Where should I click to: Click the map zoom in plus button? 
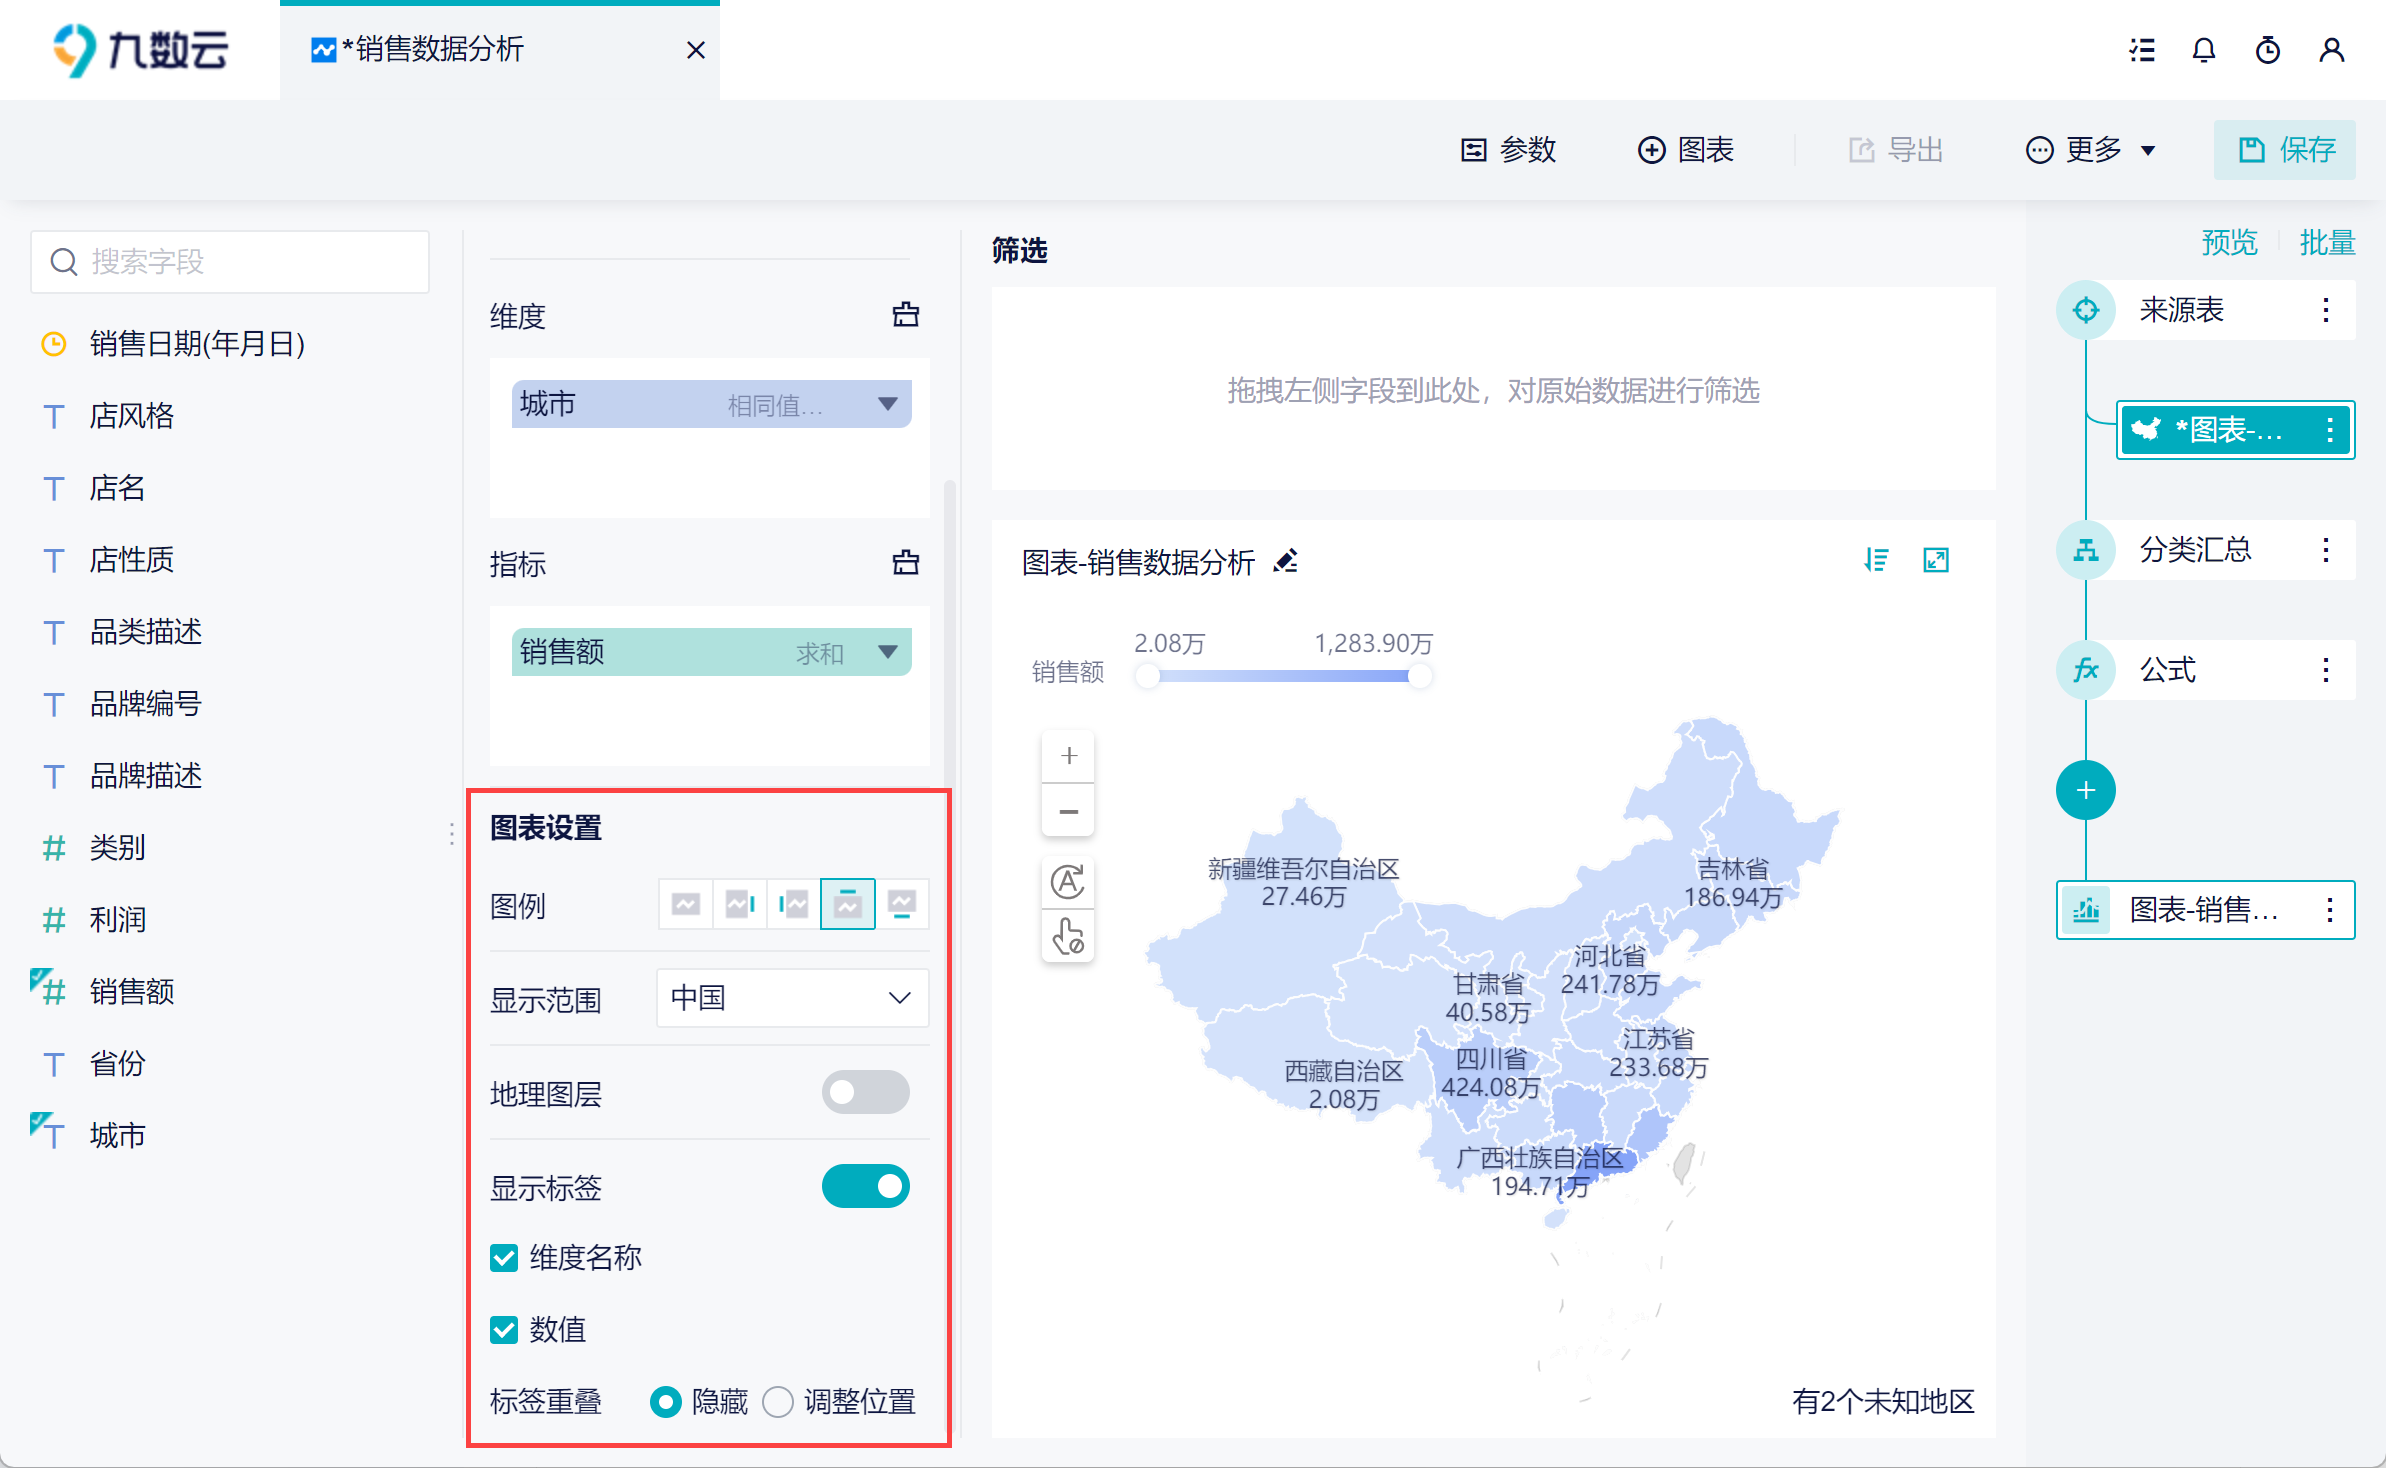coord(1068,756)
